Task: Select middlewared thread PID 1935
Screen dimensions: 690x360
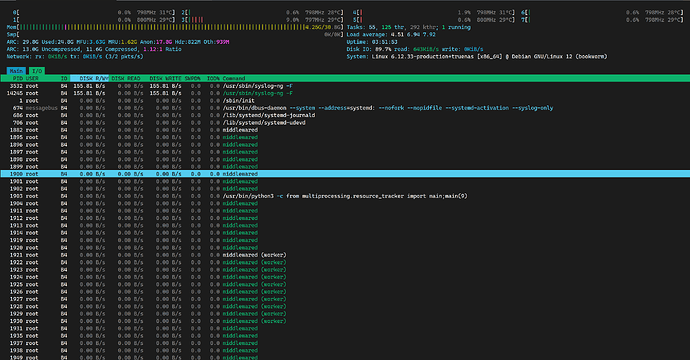Action: [345, 336]
